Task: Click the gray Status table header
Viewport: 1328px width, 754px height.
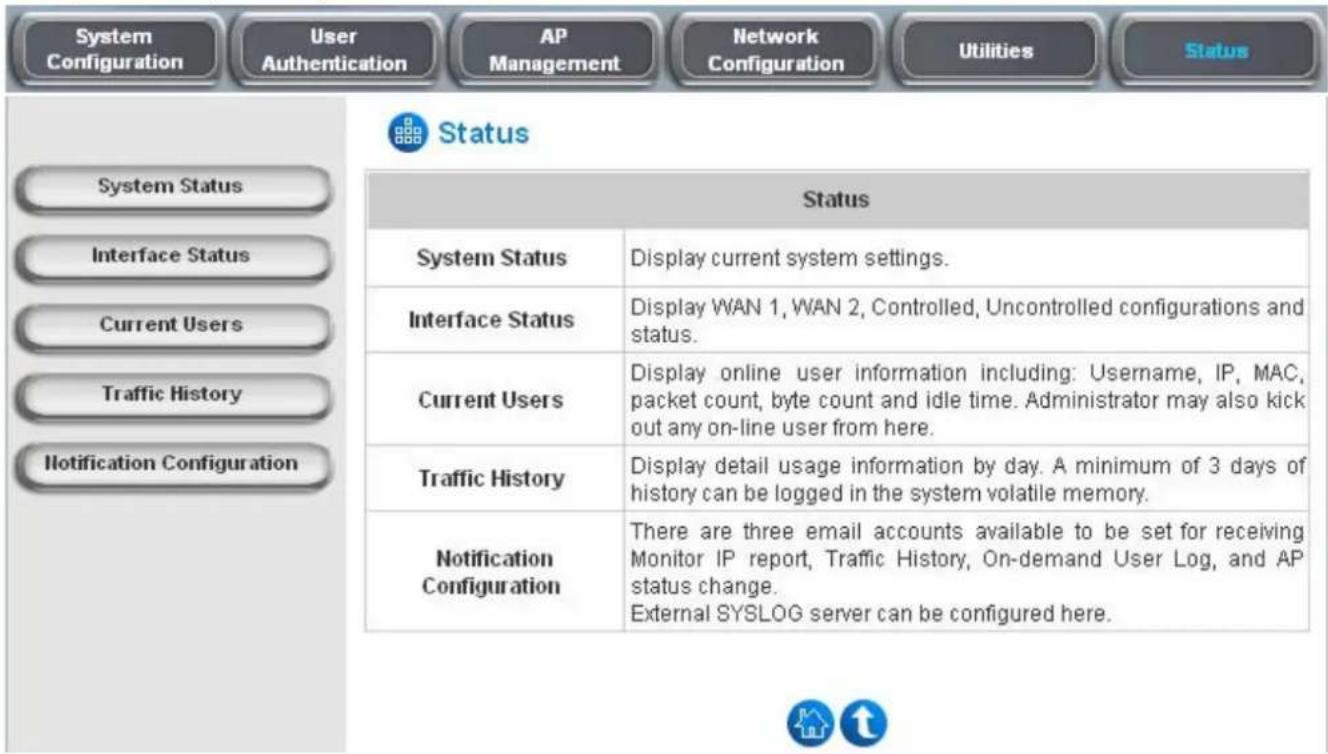Action: coord(837,199)
